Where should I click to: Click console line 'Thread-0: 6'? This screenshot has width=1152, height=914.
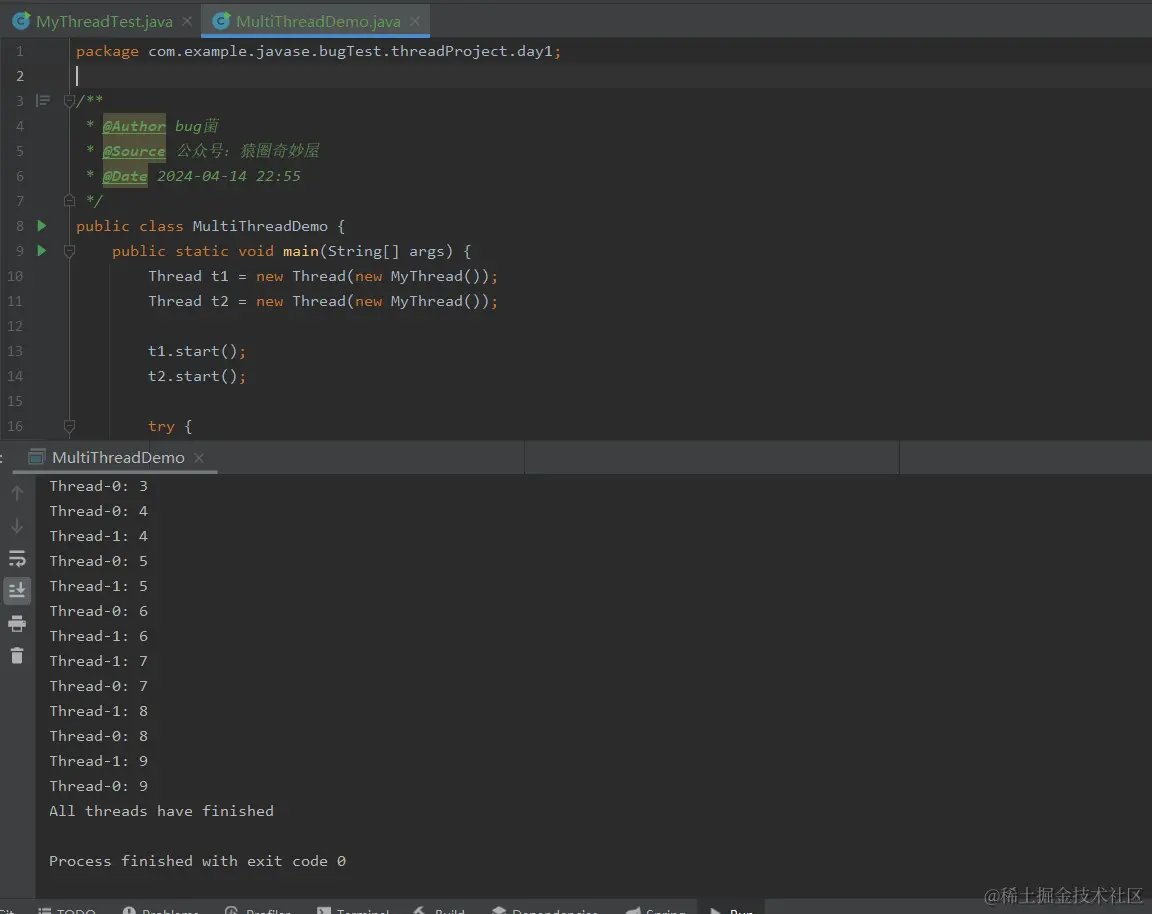coord(98,611)
